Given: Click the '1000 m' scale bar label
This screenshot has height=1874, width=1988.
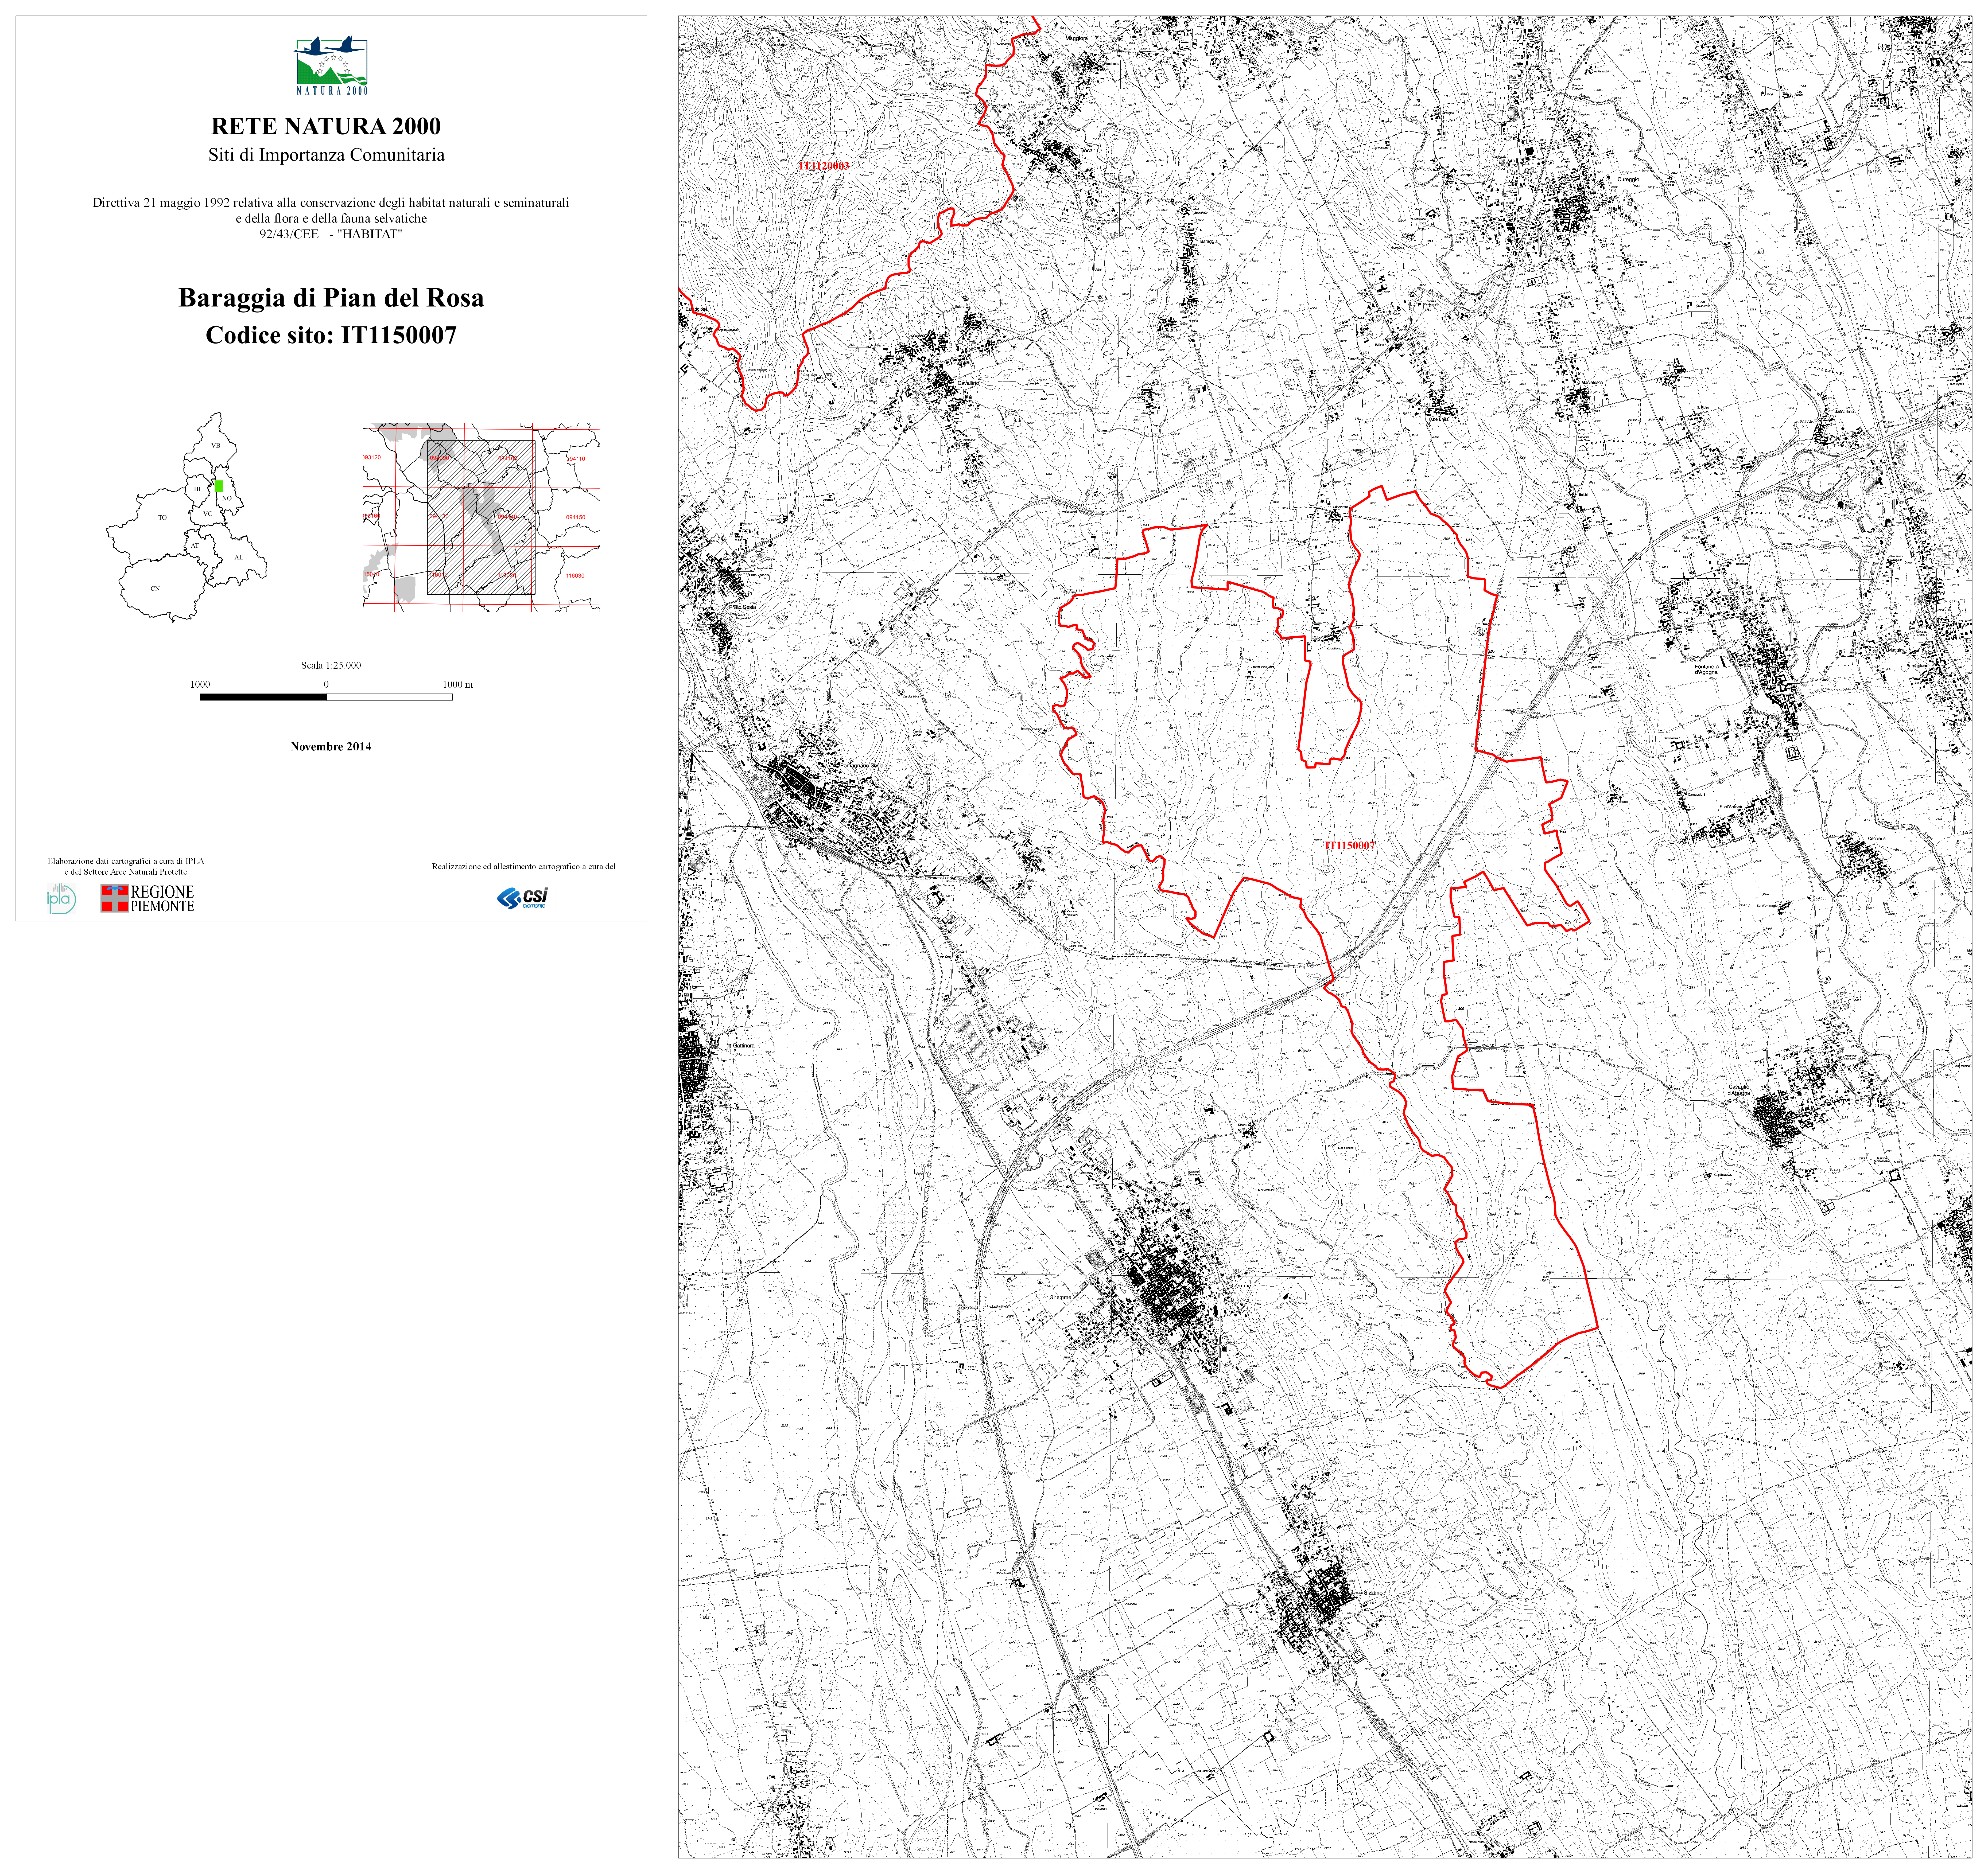Looking at the screenshot, I should pyautogui.click(x=458, y=684).
